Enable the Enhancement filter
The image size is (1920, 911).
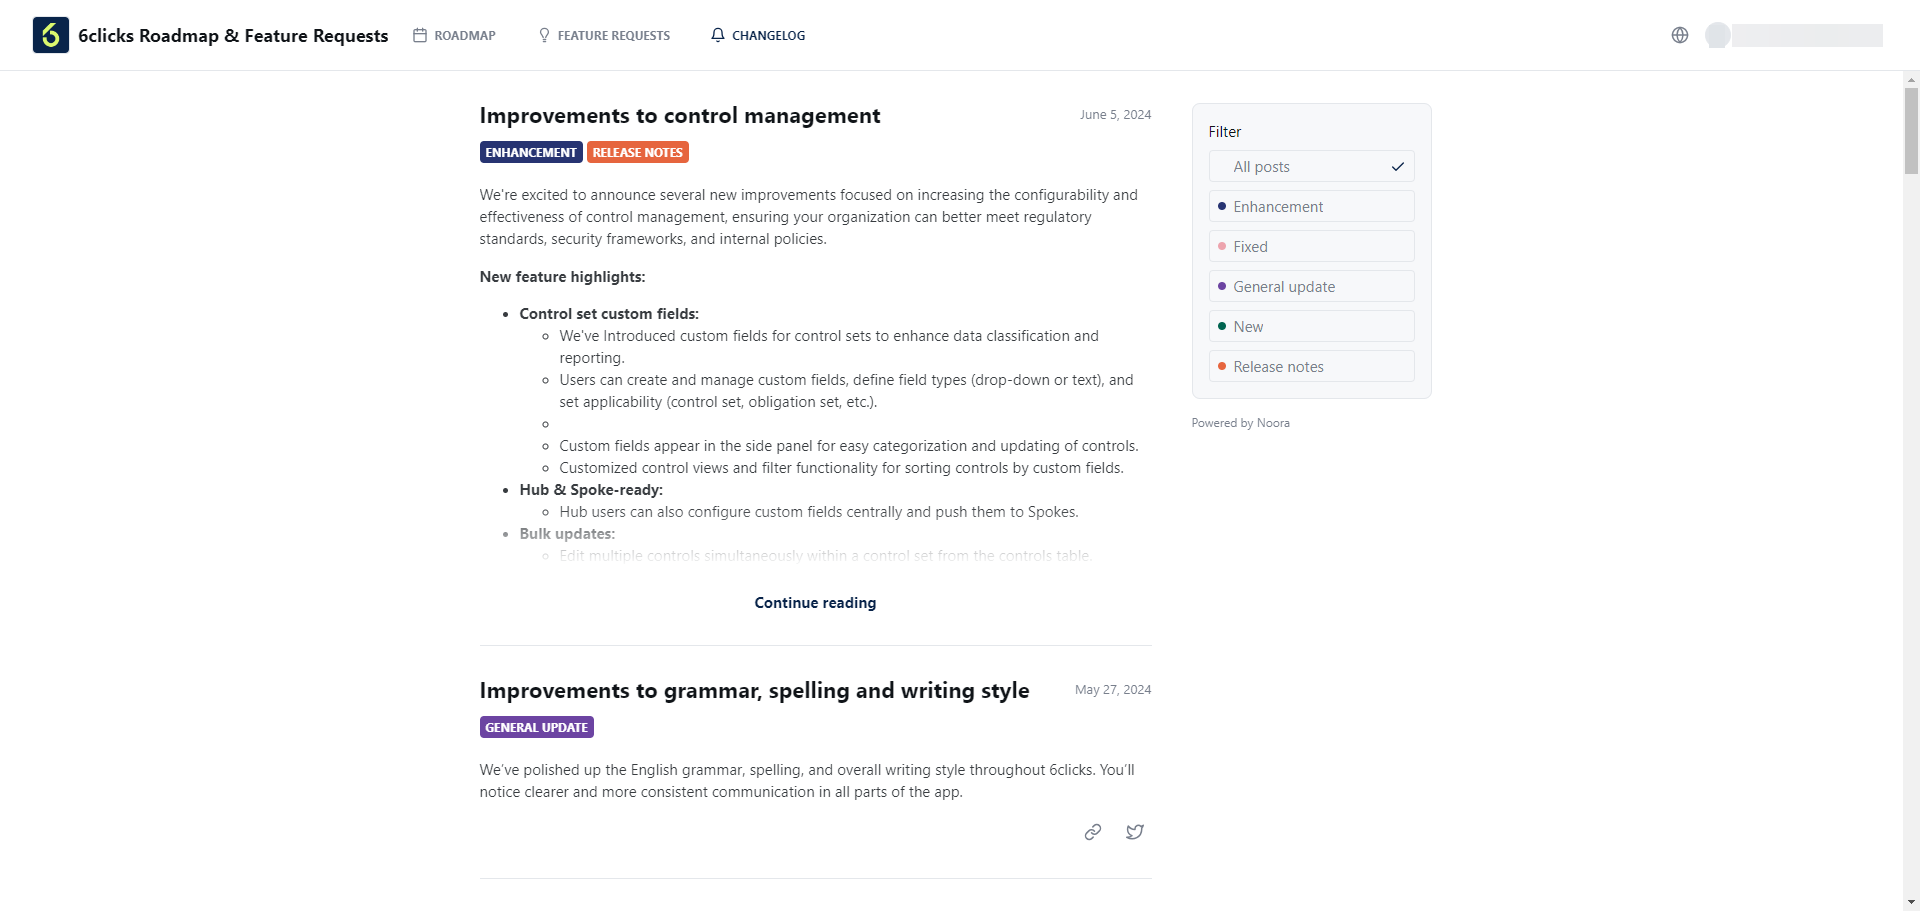tap(1311, 206)
